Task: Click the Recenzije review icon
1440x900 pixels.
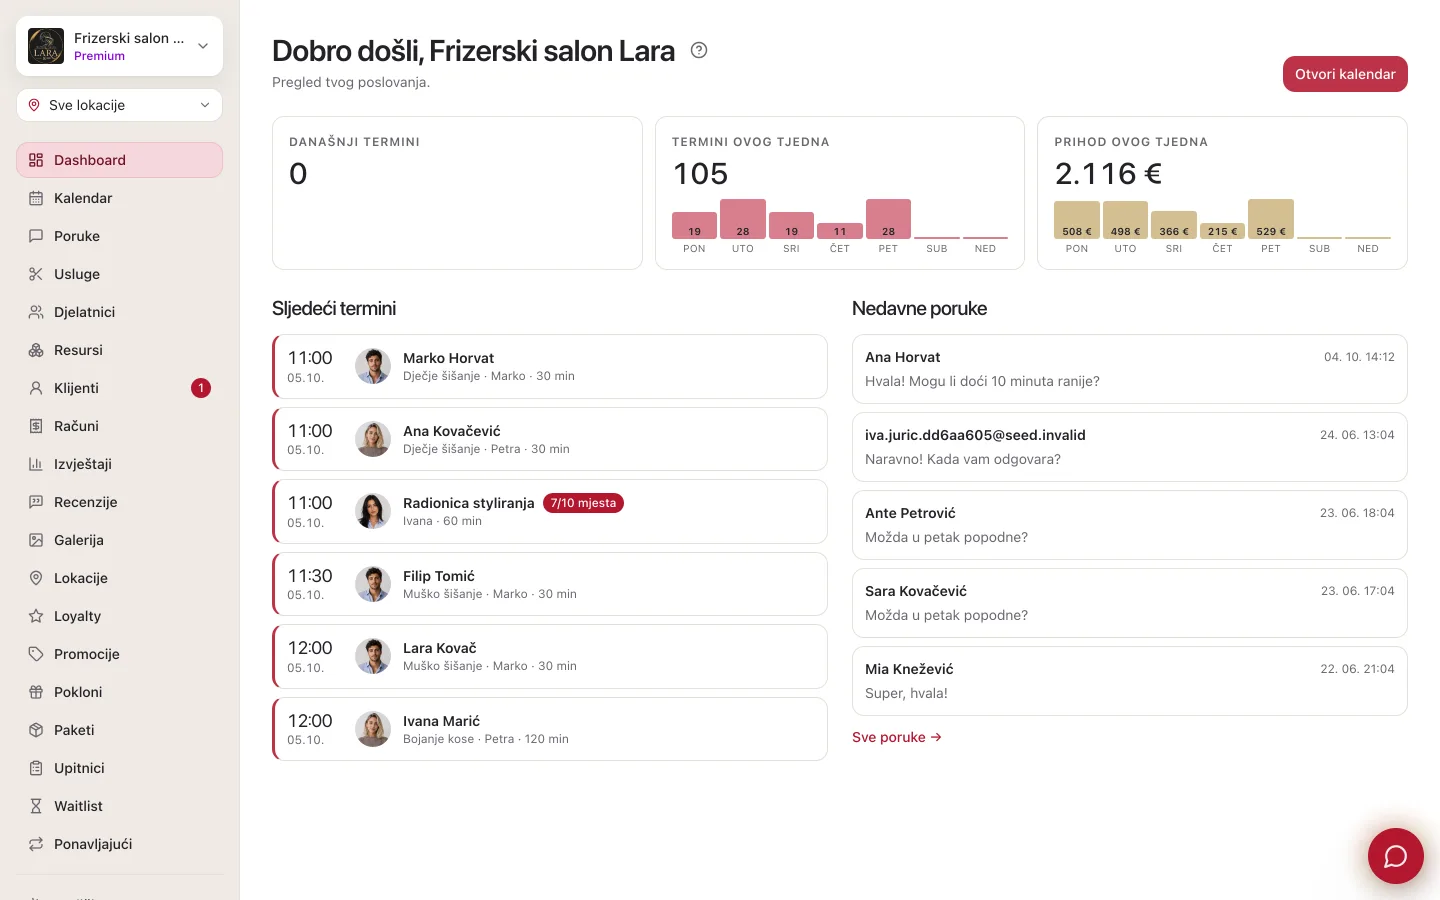Action: (x=36, y=502)
